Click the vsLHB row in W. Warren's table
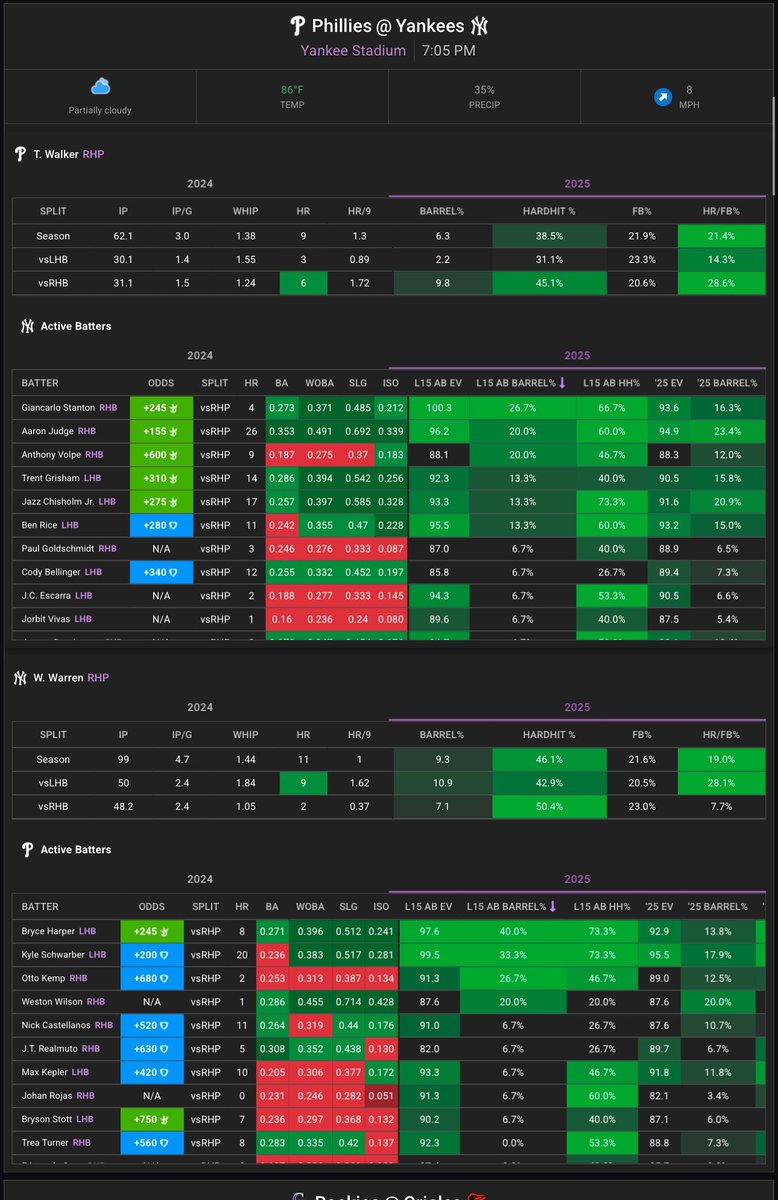 pos(389,782)
